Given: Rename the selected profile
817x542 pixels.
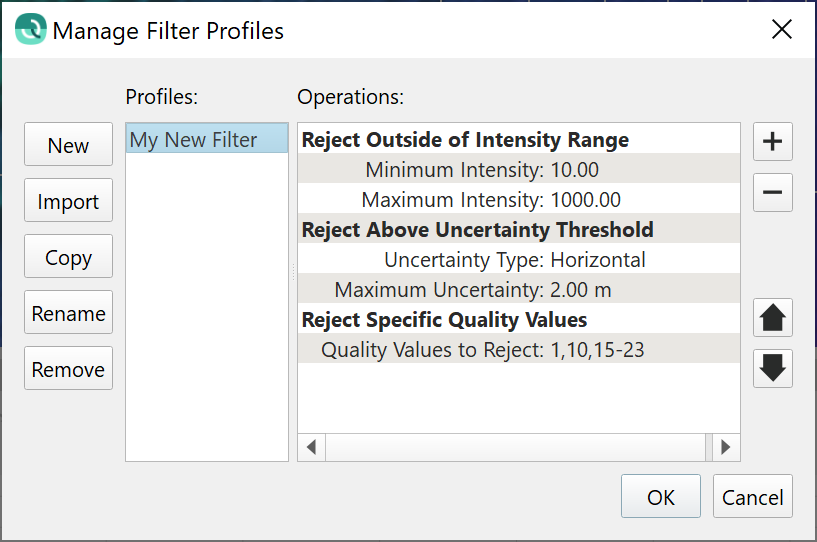Looking at the screenshot, I should click(68, 314).
